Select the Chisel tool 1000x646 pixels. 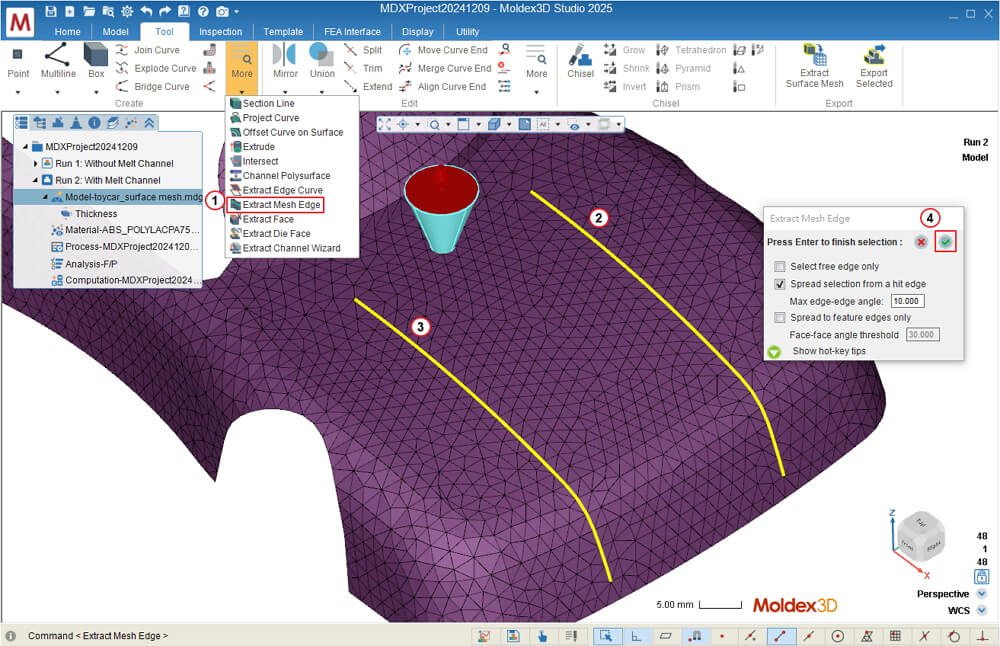tap(580, 62)
